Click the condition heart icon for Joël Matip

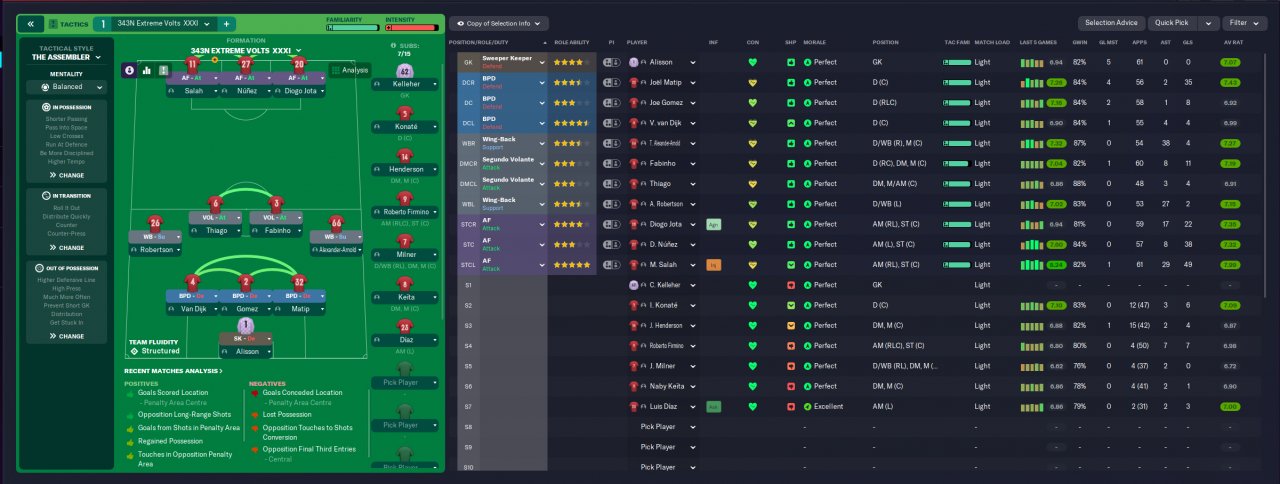(753, 82)
